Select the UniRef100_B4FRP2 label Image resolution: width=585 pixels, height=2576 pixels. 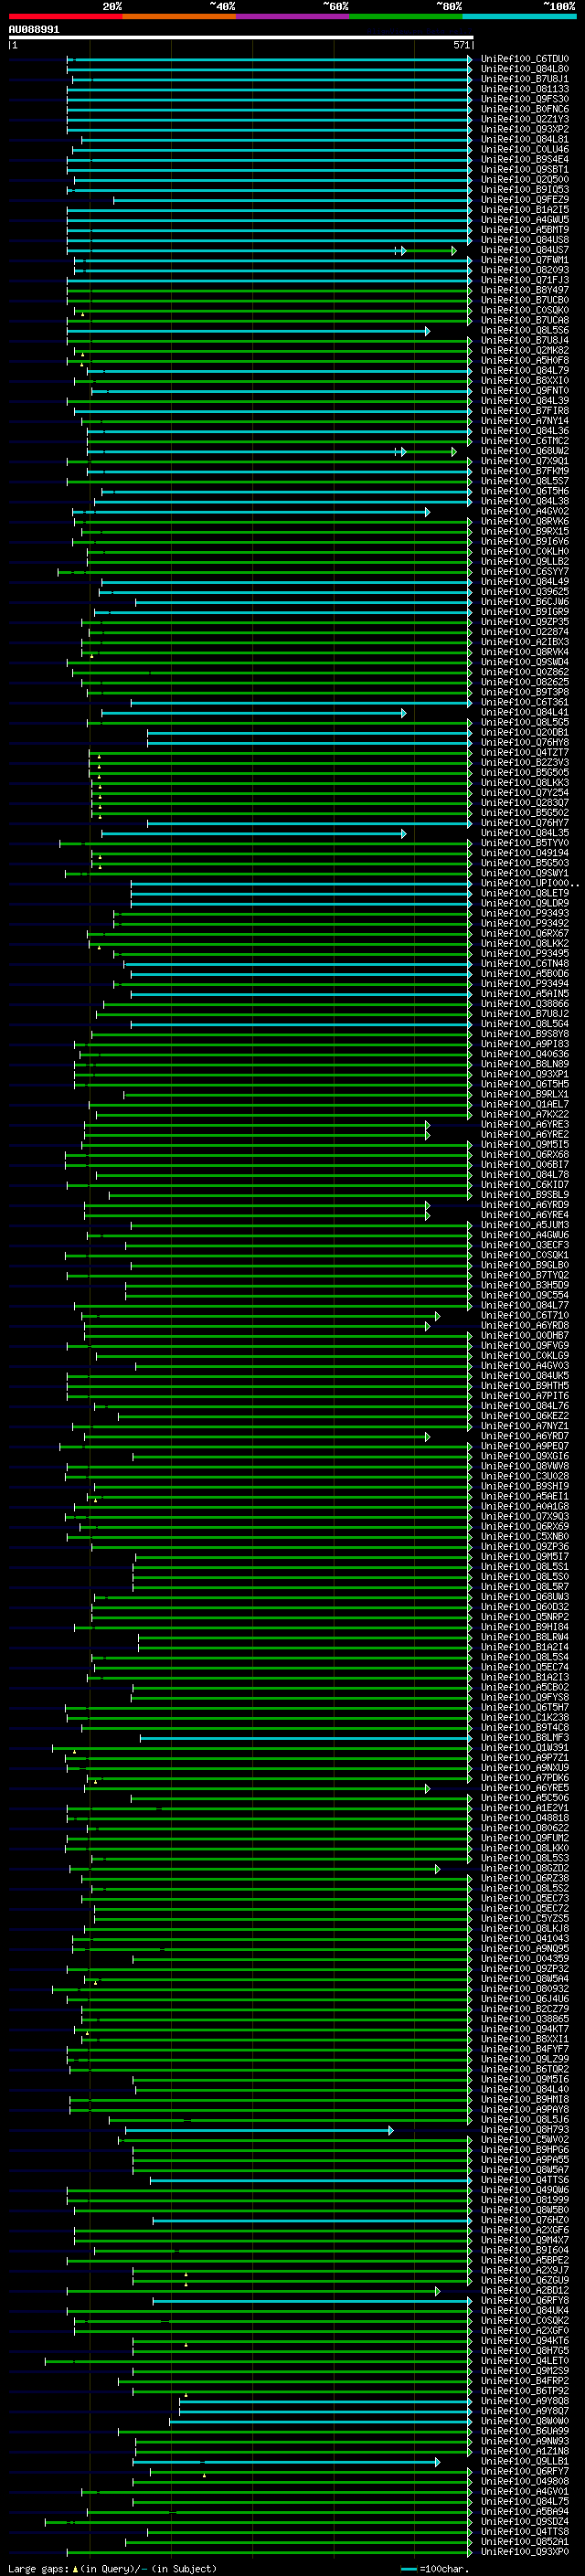(x=524, y=2380)
